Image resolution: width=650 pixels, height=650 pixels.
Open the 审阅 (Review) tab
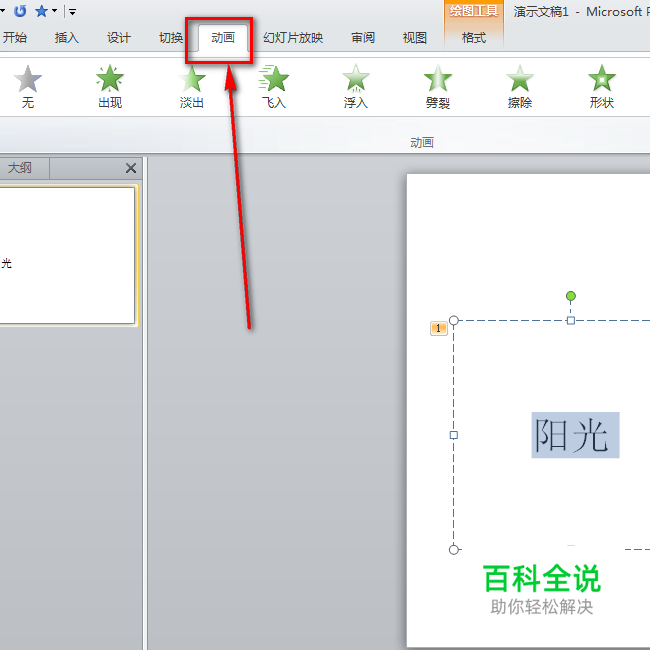tap(363, 38)
